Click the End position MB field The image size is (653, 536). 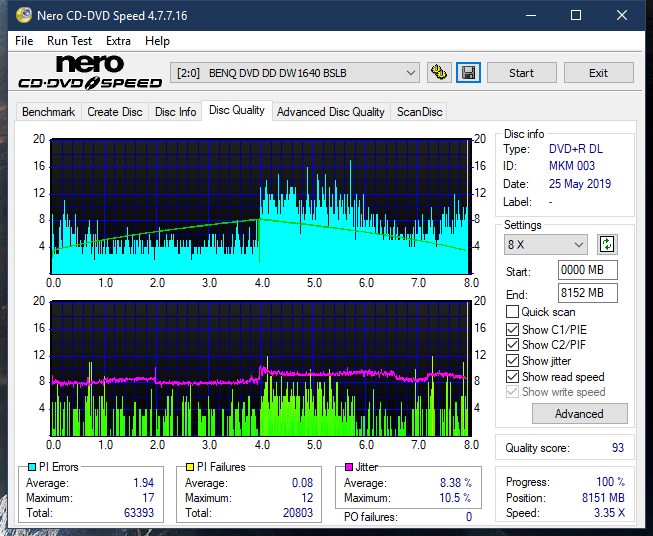coord(588,293)
